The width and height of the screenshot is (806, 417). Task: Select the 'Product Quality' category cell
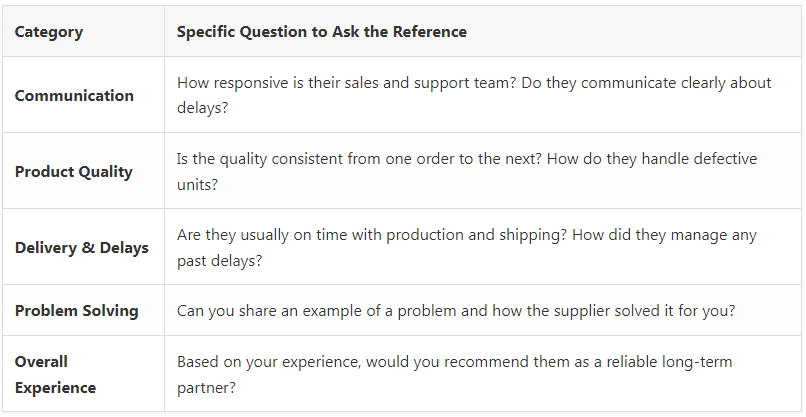(73, 172)
